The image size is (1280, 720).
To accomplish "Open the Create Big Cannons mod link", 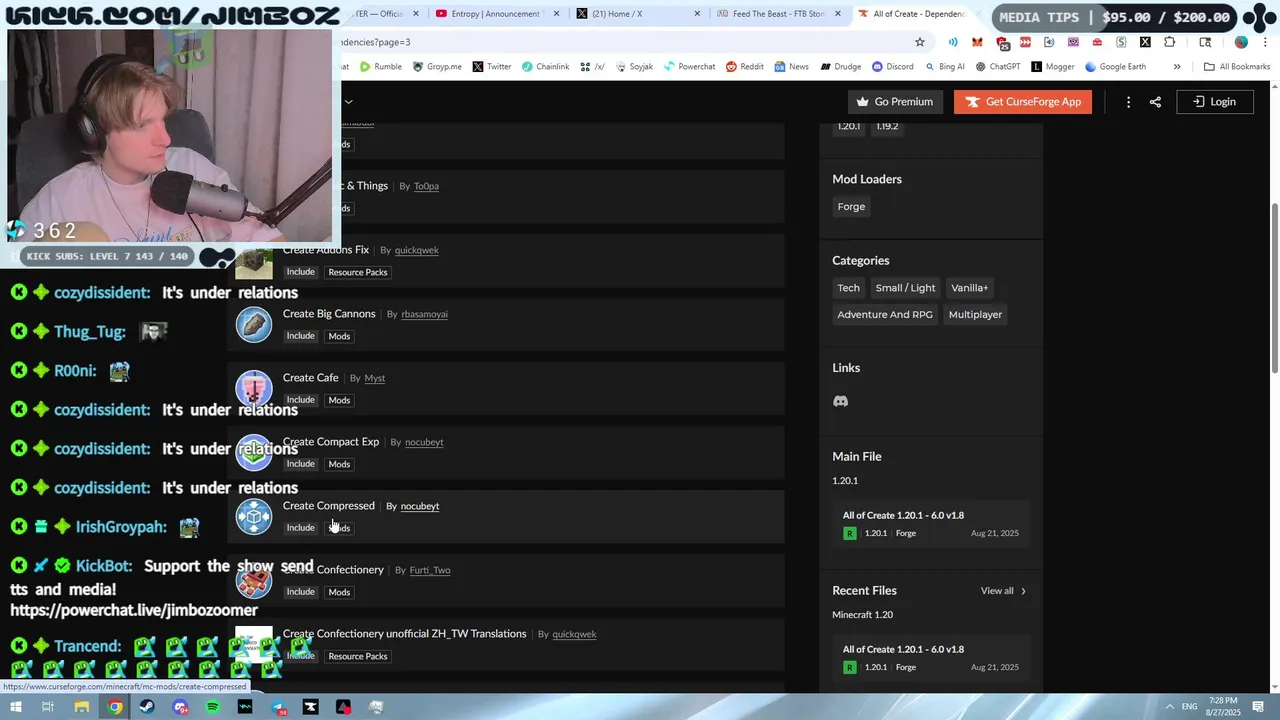I will click(329, 314).
